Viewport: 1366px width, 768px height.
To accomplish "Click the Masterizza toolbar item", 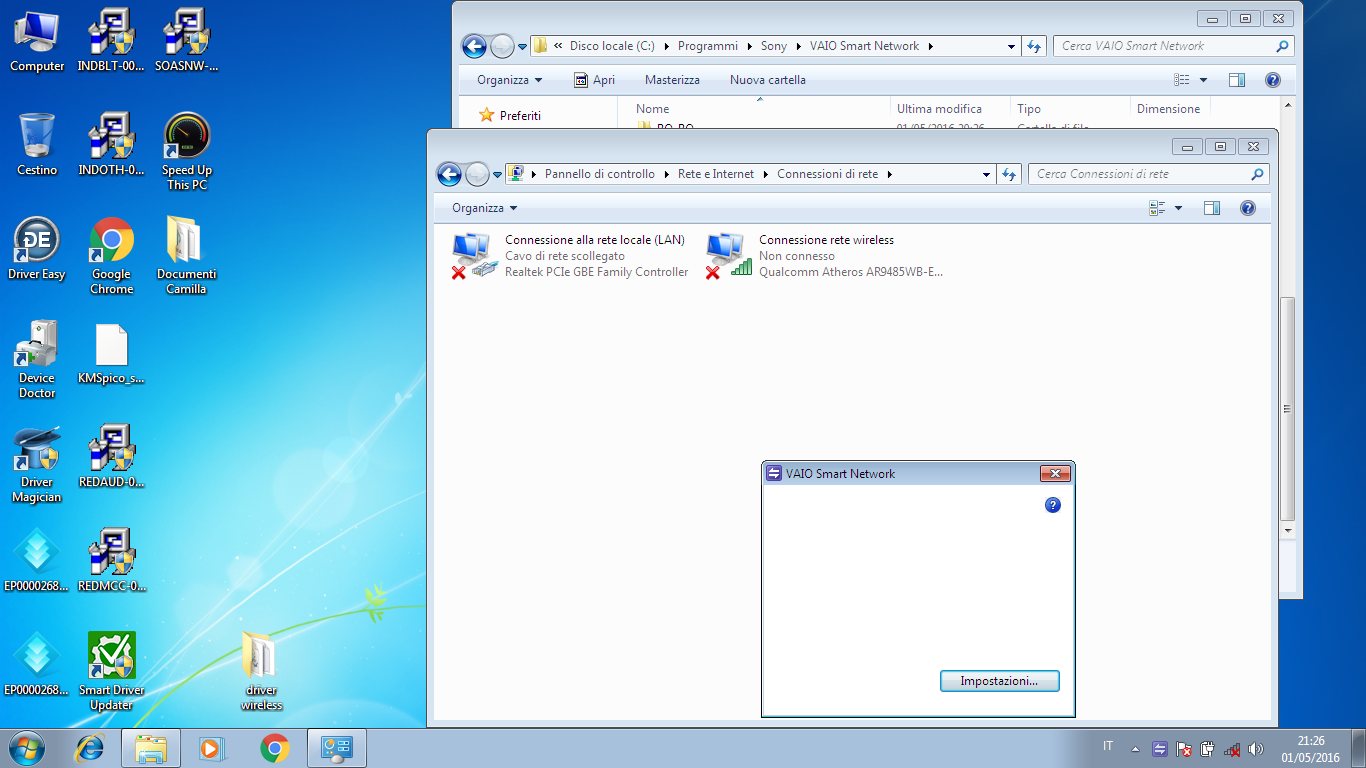I will (672, 80).
